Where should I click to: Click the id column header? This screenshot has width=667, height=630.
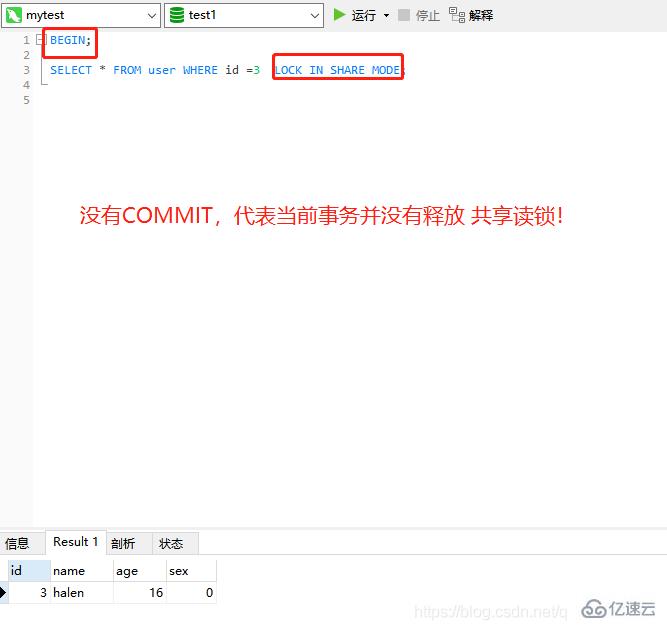pyautogui.click(x=29, y=570)
